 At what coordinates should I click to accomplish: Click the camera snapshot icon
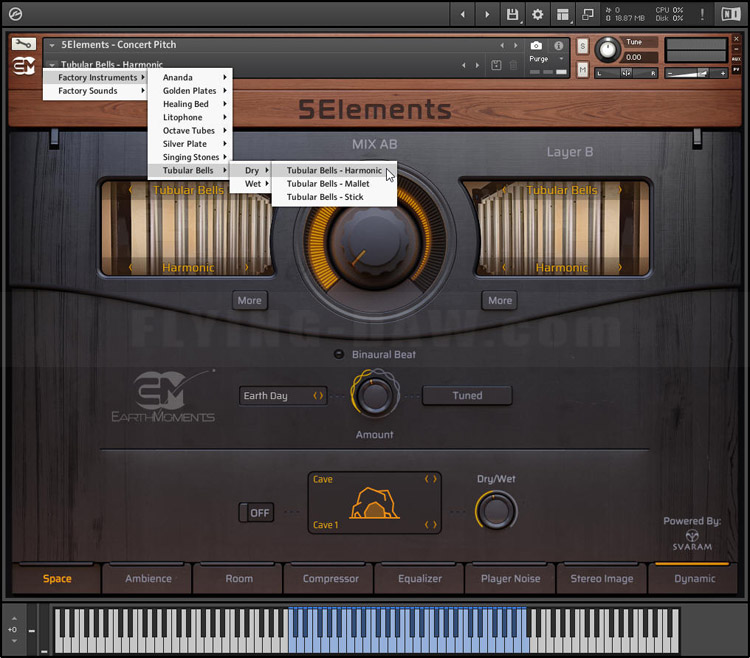(x=536, y=46)
